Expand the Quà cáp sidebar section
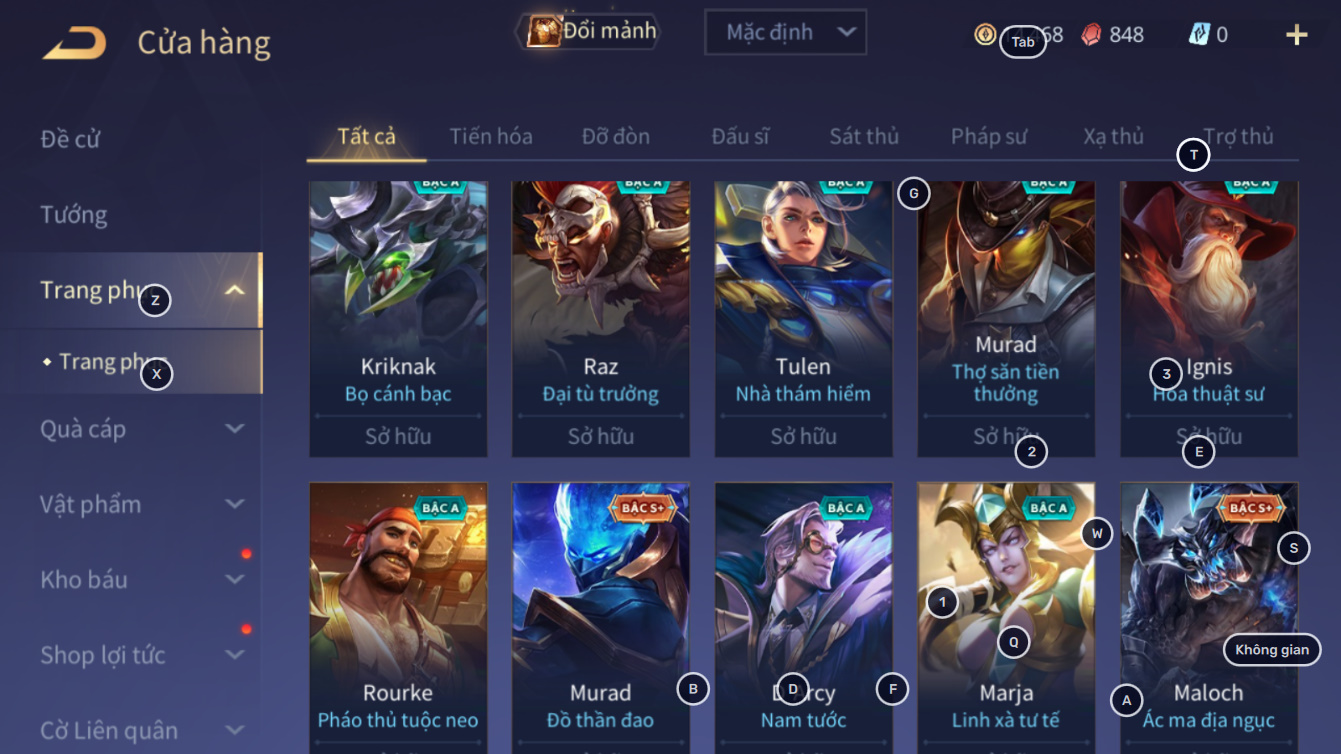 click(x=235, y=429)
